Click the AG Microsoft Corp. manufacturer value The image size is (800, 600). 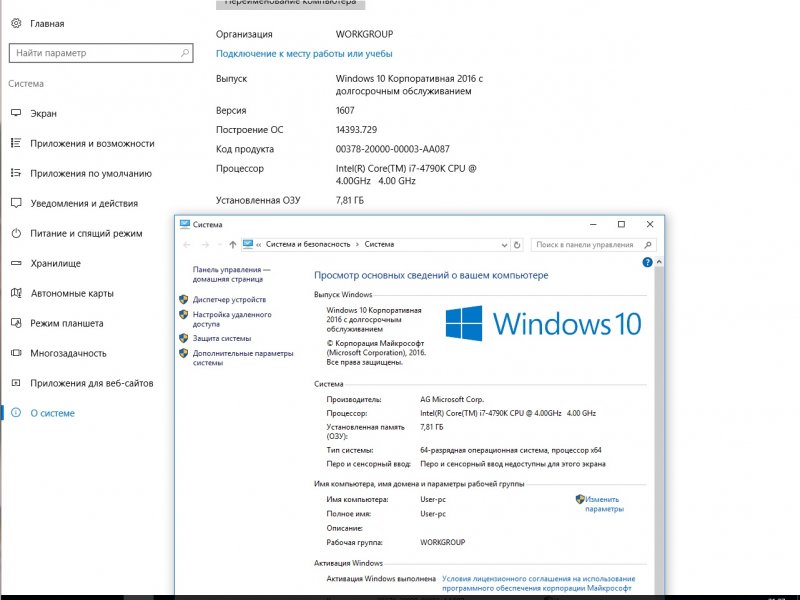(452, 399)
